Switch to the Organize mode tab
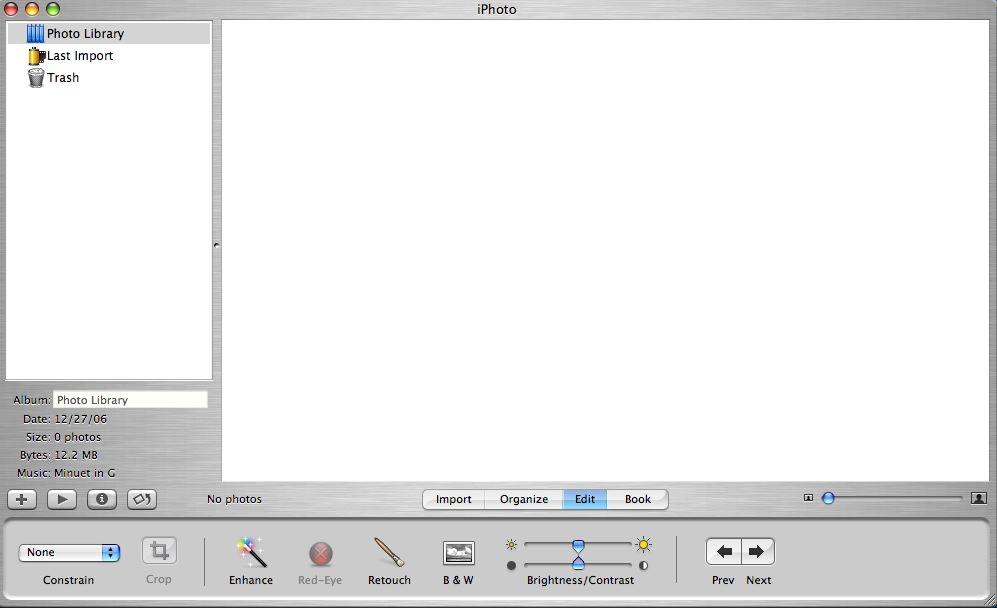 [524, 499]
